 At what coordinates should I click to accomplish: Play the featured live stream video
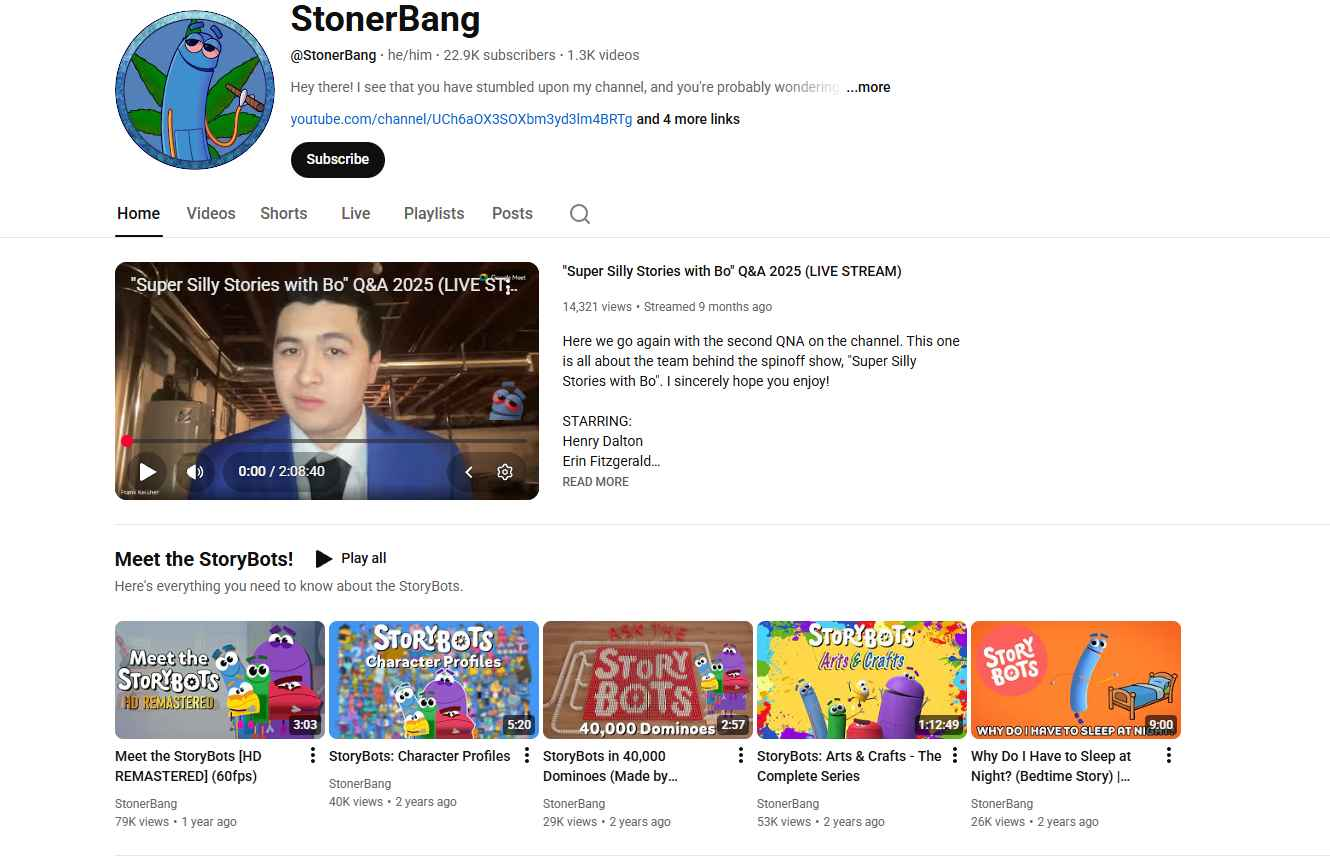[147, 472]
